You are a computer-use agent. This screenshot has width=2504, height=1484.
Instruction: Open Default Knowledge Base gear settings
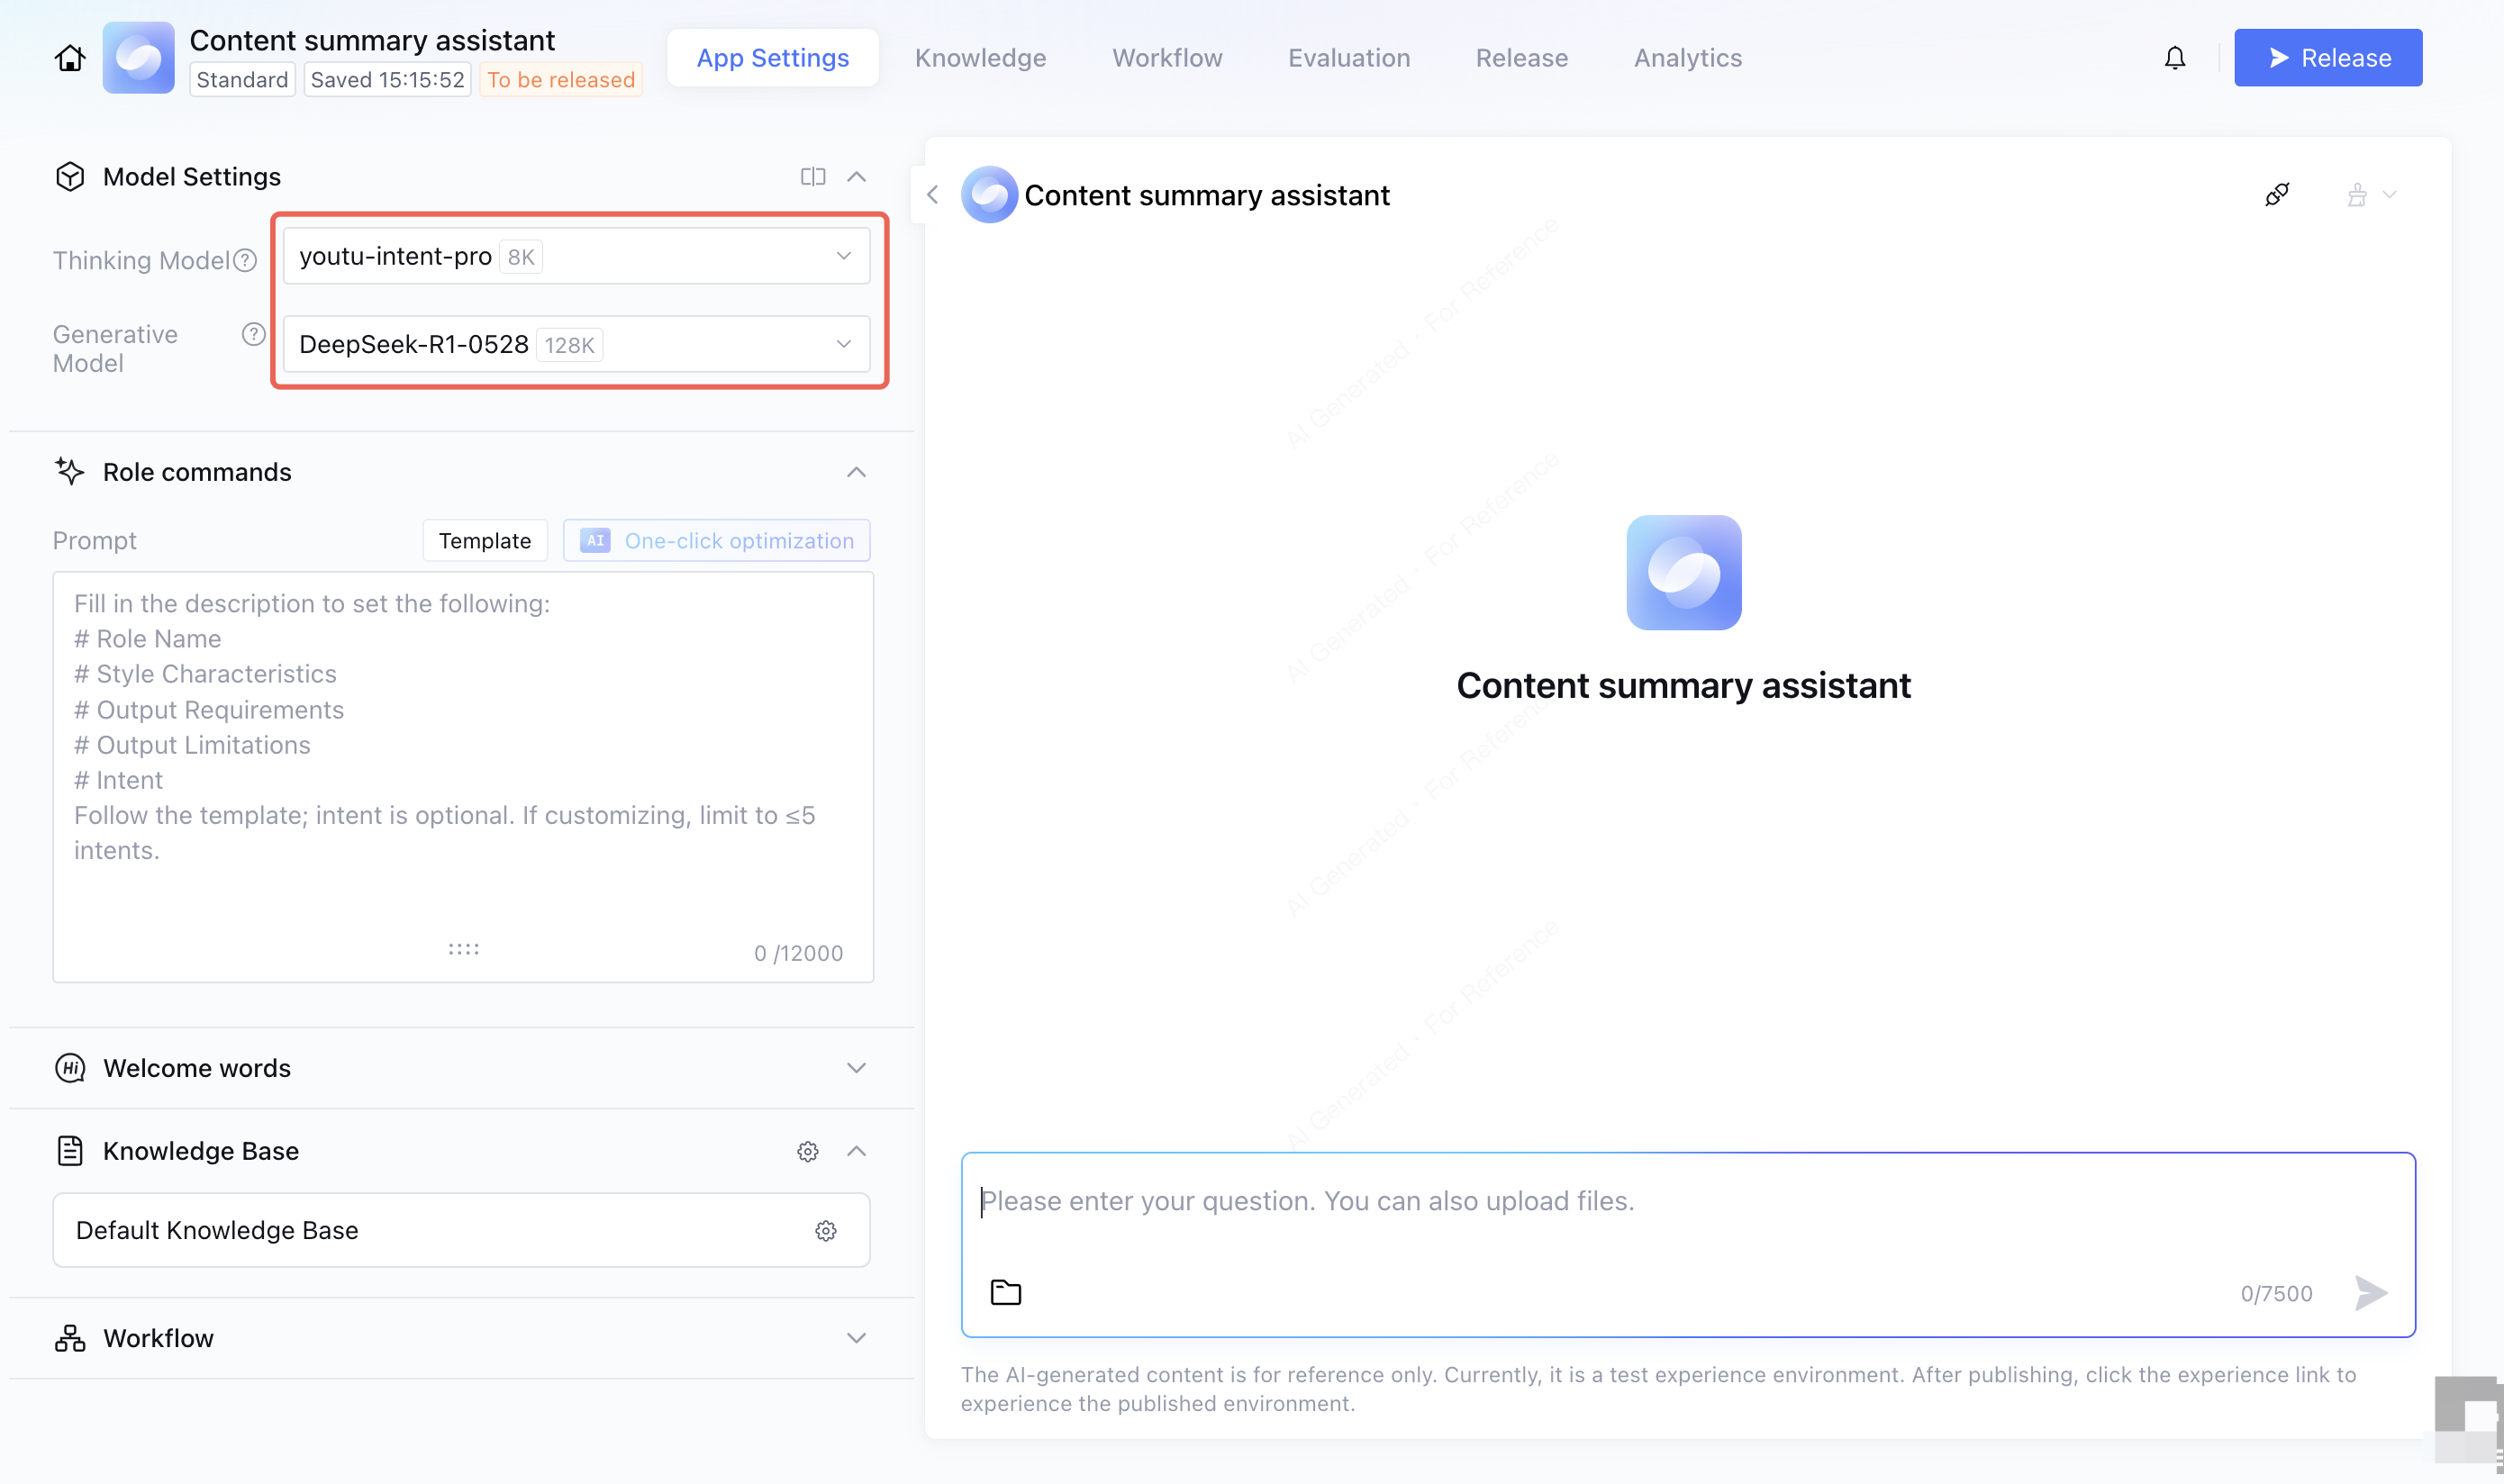click(825, 1230)
